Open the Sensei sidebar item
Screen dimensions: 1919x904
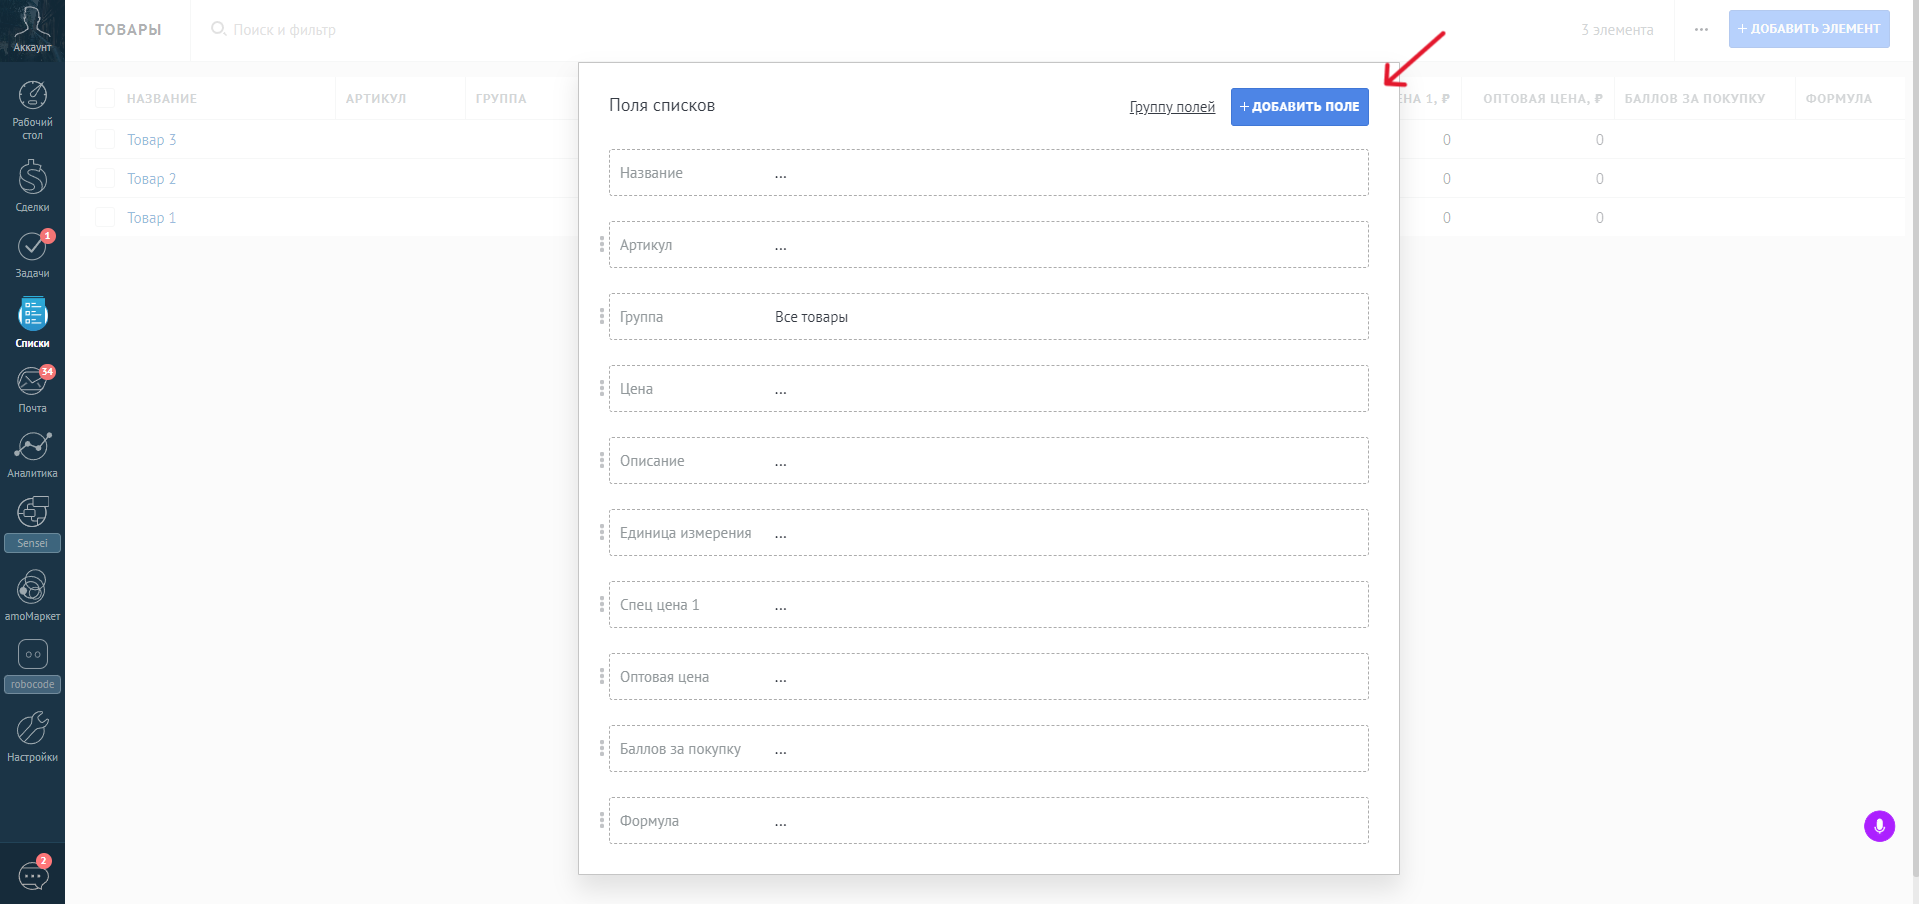pos(32,523)
